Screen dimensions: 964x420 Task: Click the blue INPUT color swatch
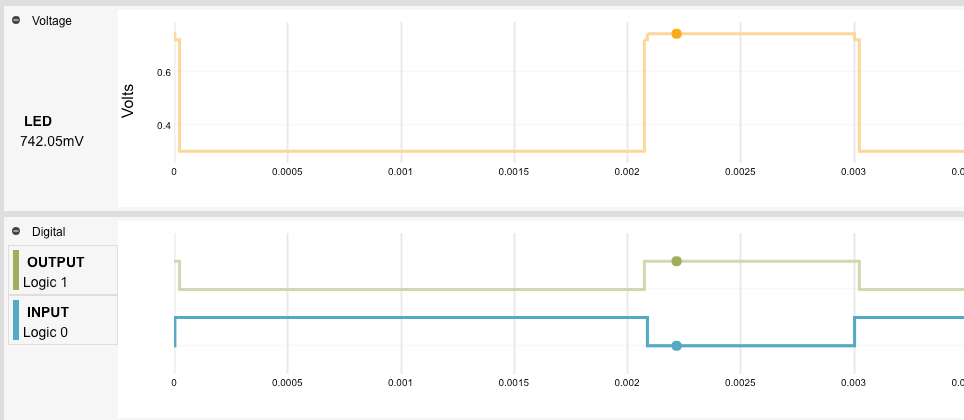coord(16,320)
